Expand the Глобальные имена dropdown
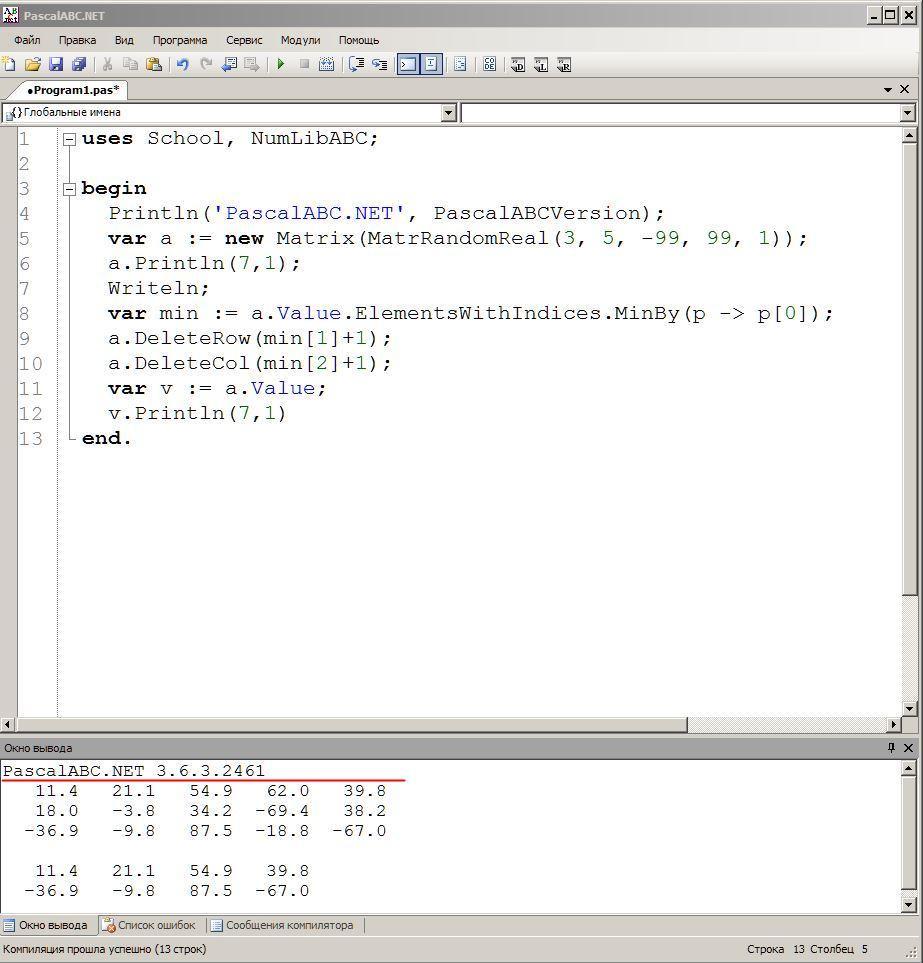Viewport: 923px width, 963px height. [x=449, y=112]
